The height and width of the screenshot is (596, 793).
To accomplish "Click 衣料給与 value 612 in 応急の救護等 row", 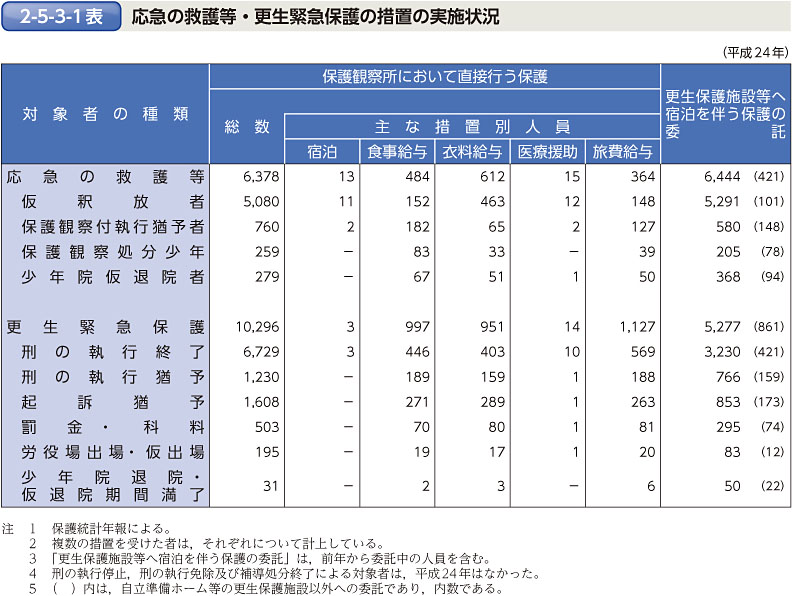I will (x=493, y=177).
